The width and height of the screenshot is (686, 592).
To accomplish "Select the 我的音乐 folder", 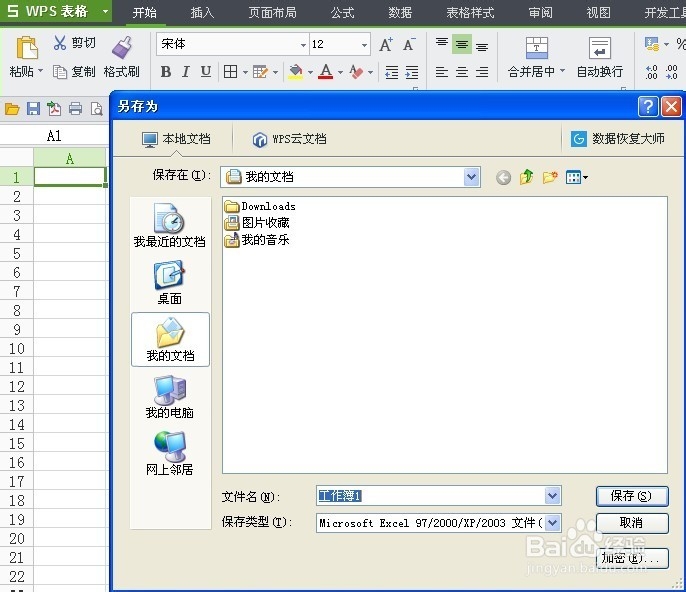I will point(257,240).
